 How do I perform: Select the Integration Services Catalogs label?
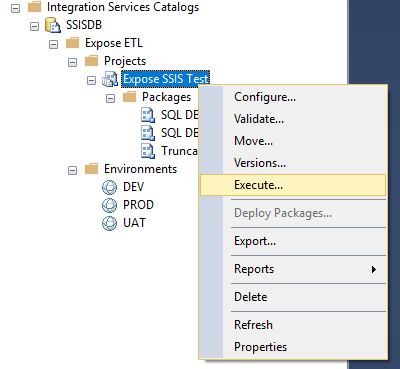(x=123, y=7)
